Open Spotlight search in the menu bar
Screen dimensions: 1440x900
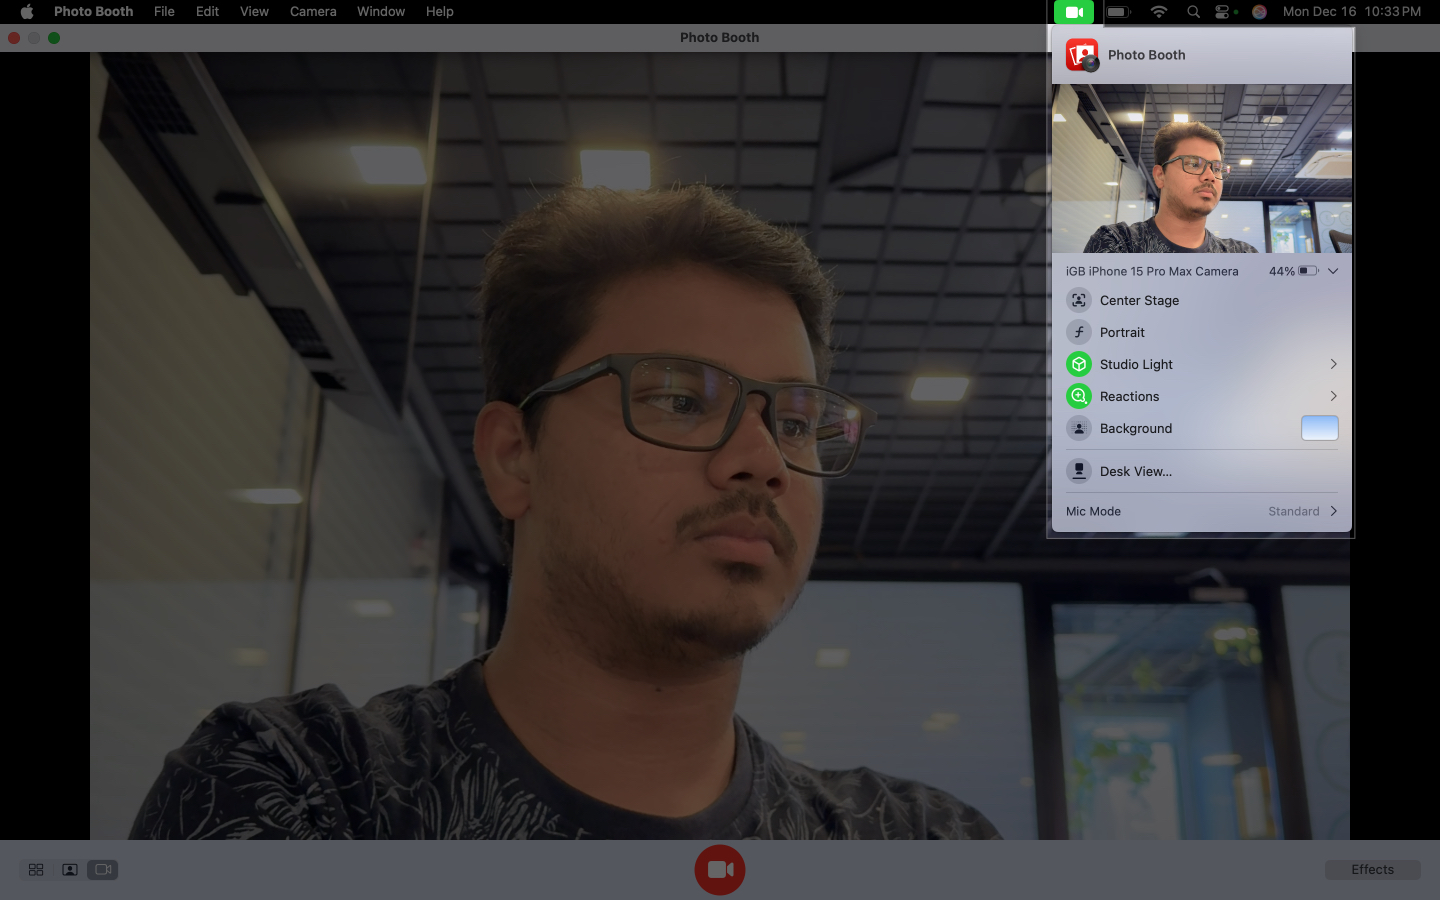point(1193,12)
